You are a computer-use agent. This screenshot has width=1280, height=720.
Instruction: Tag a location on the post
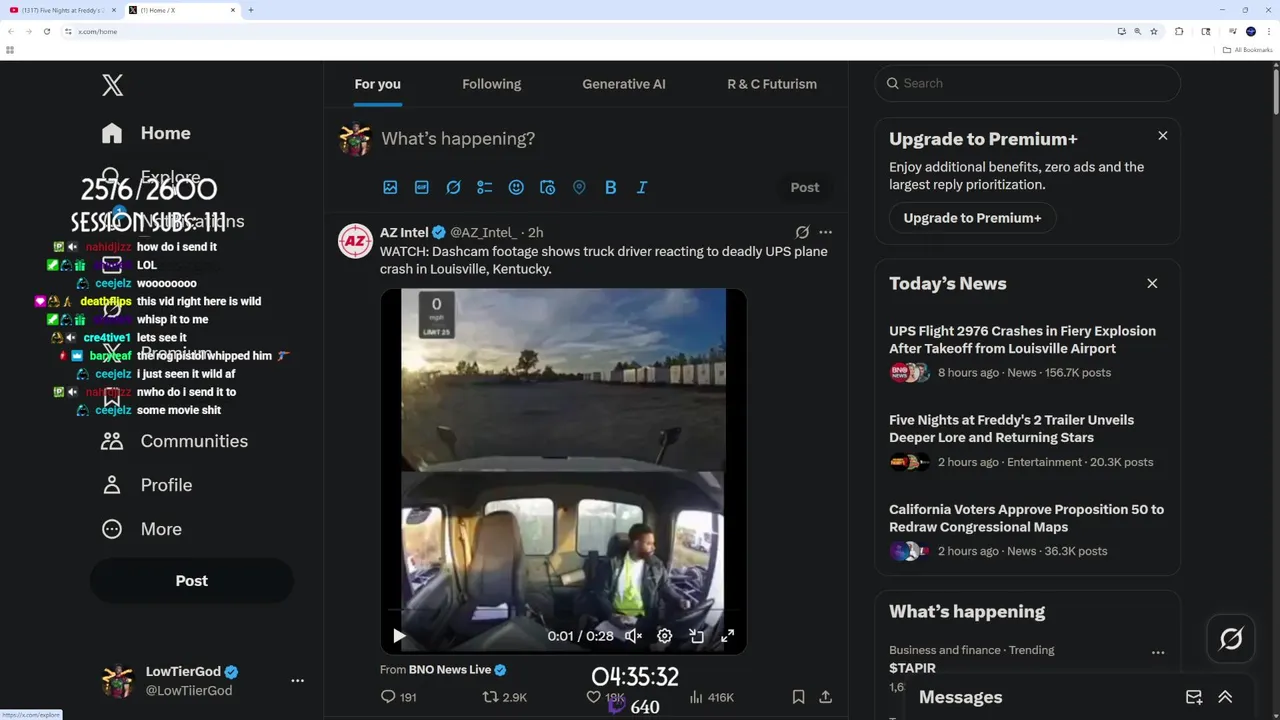(x=579, y=187)
